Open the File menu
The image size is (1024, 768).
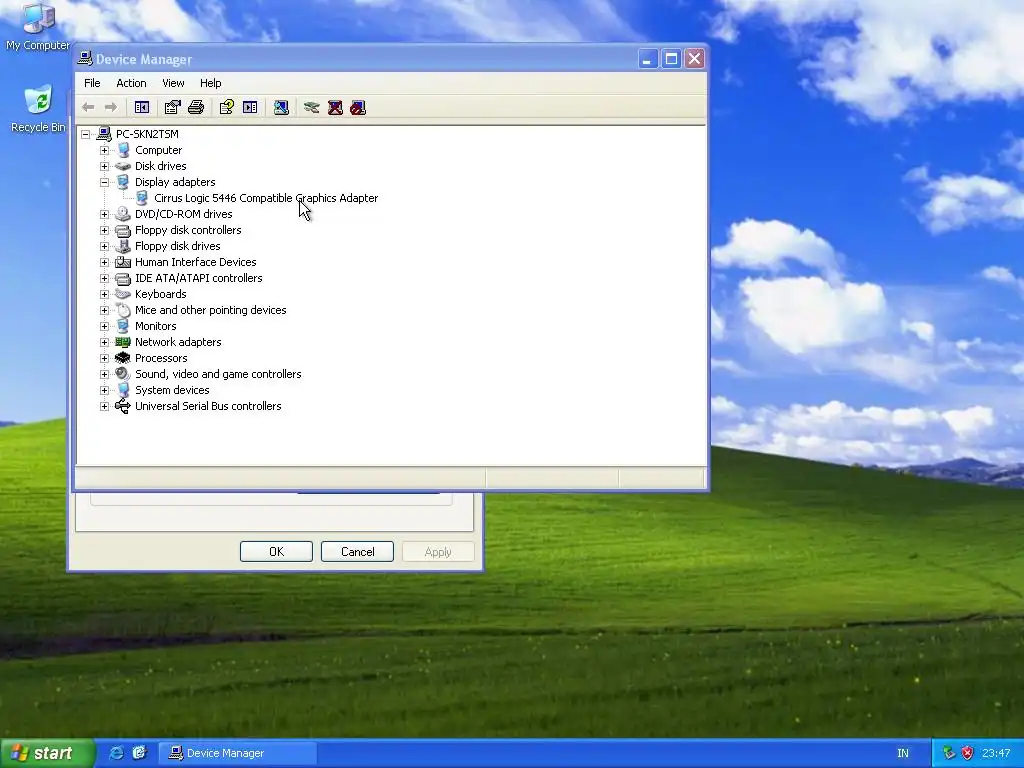coord(92,83)
